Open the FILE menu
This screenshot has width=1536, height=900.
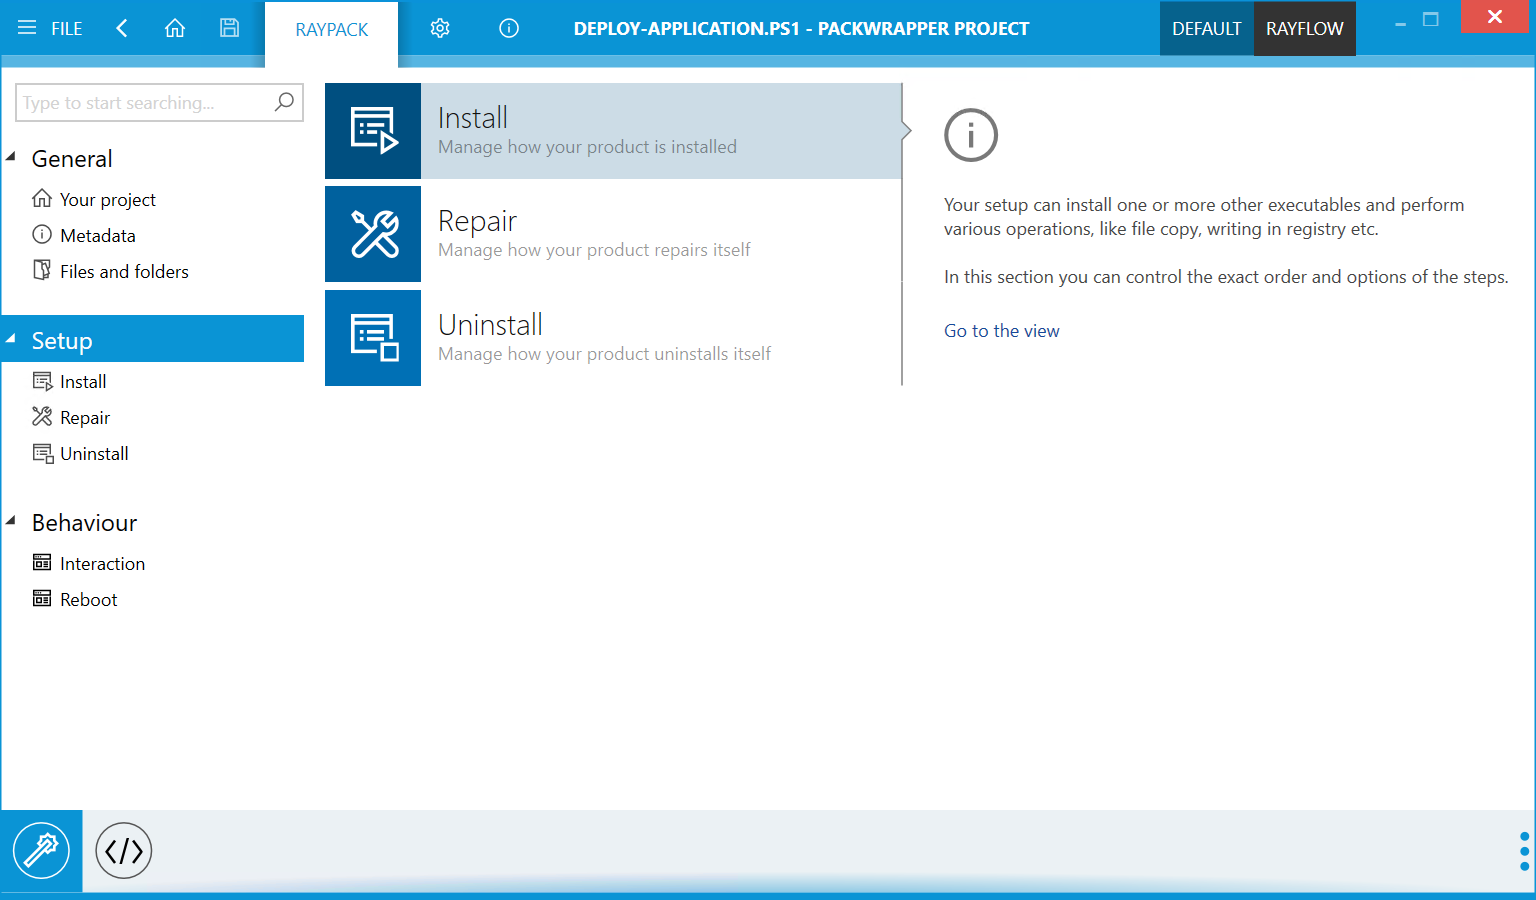pos(51,28)
